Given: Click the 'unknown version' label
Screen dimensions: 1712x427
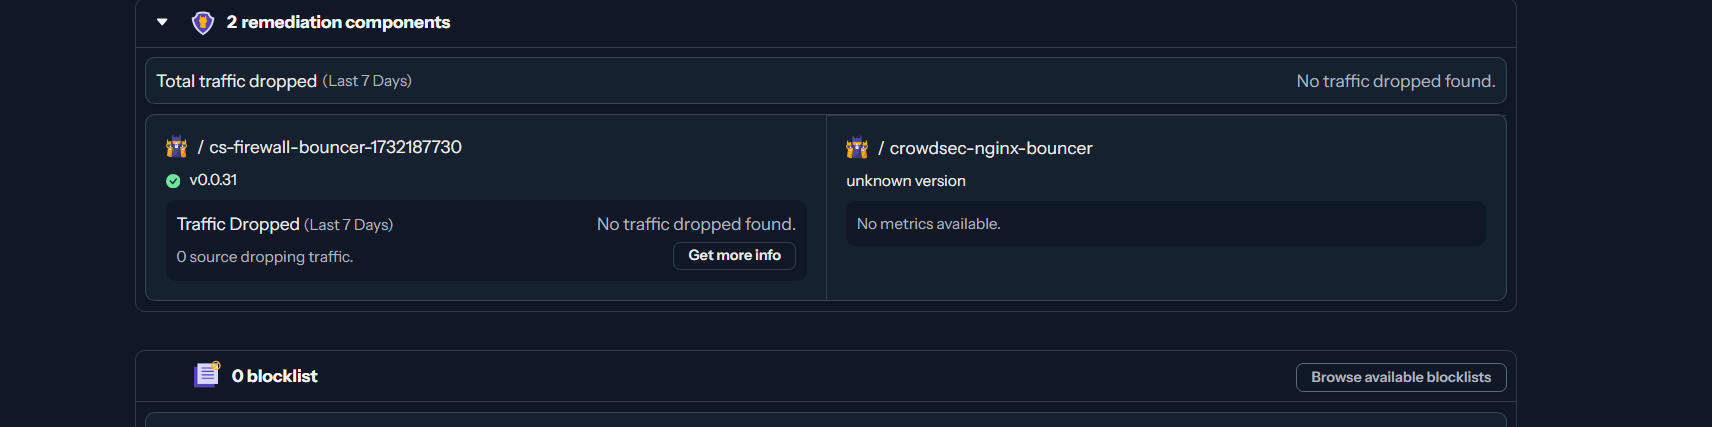Looking at the screenshot, I should [906, 181].
